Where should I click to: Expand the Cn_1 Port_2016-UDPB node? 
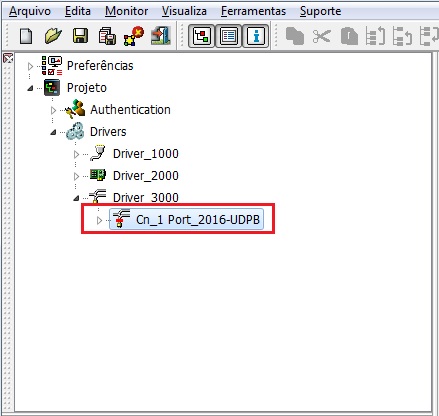99,220
